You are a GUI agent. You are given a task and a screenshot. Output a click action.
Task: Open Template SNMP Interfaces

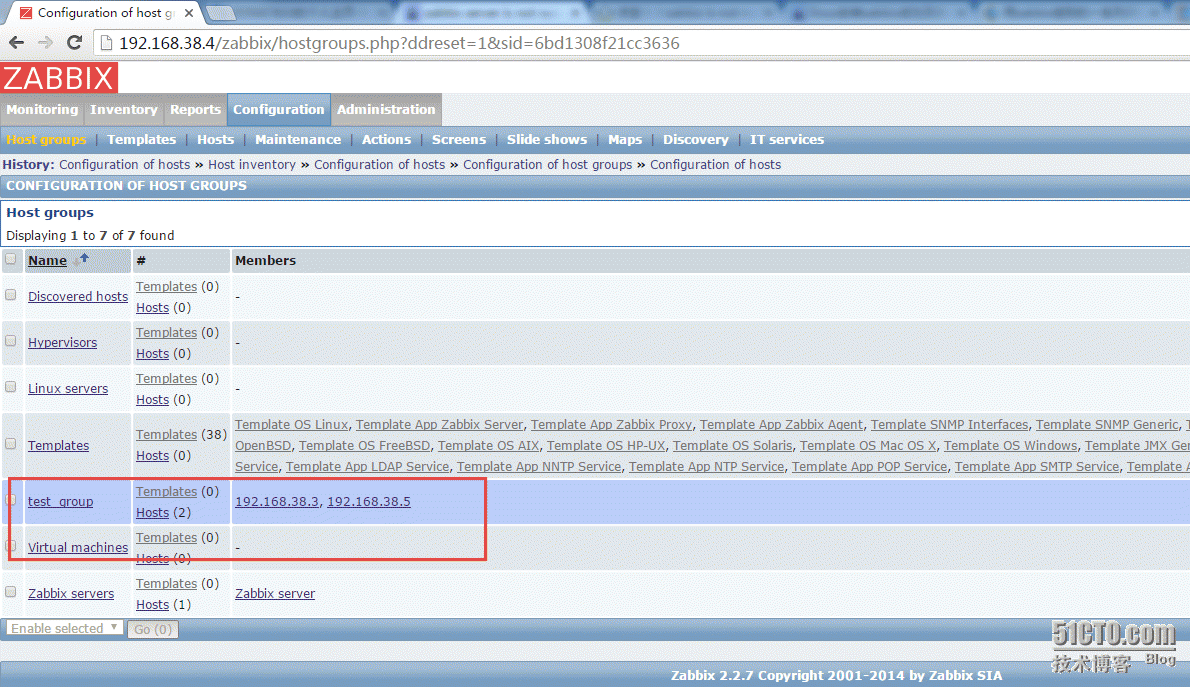pos(949,425)
